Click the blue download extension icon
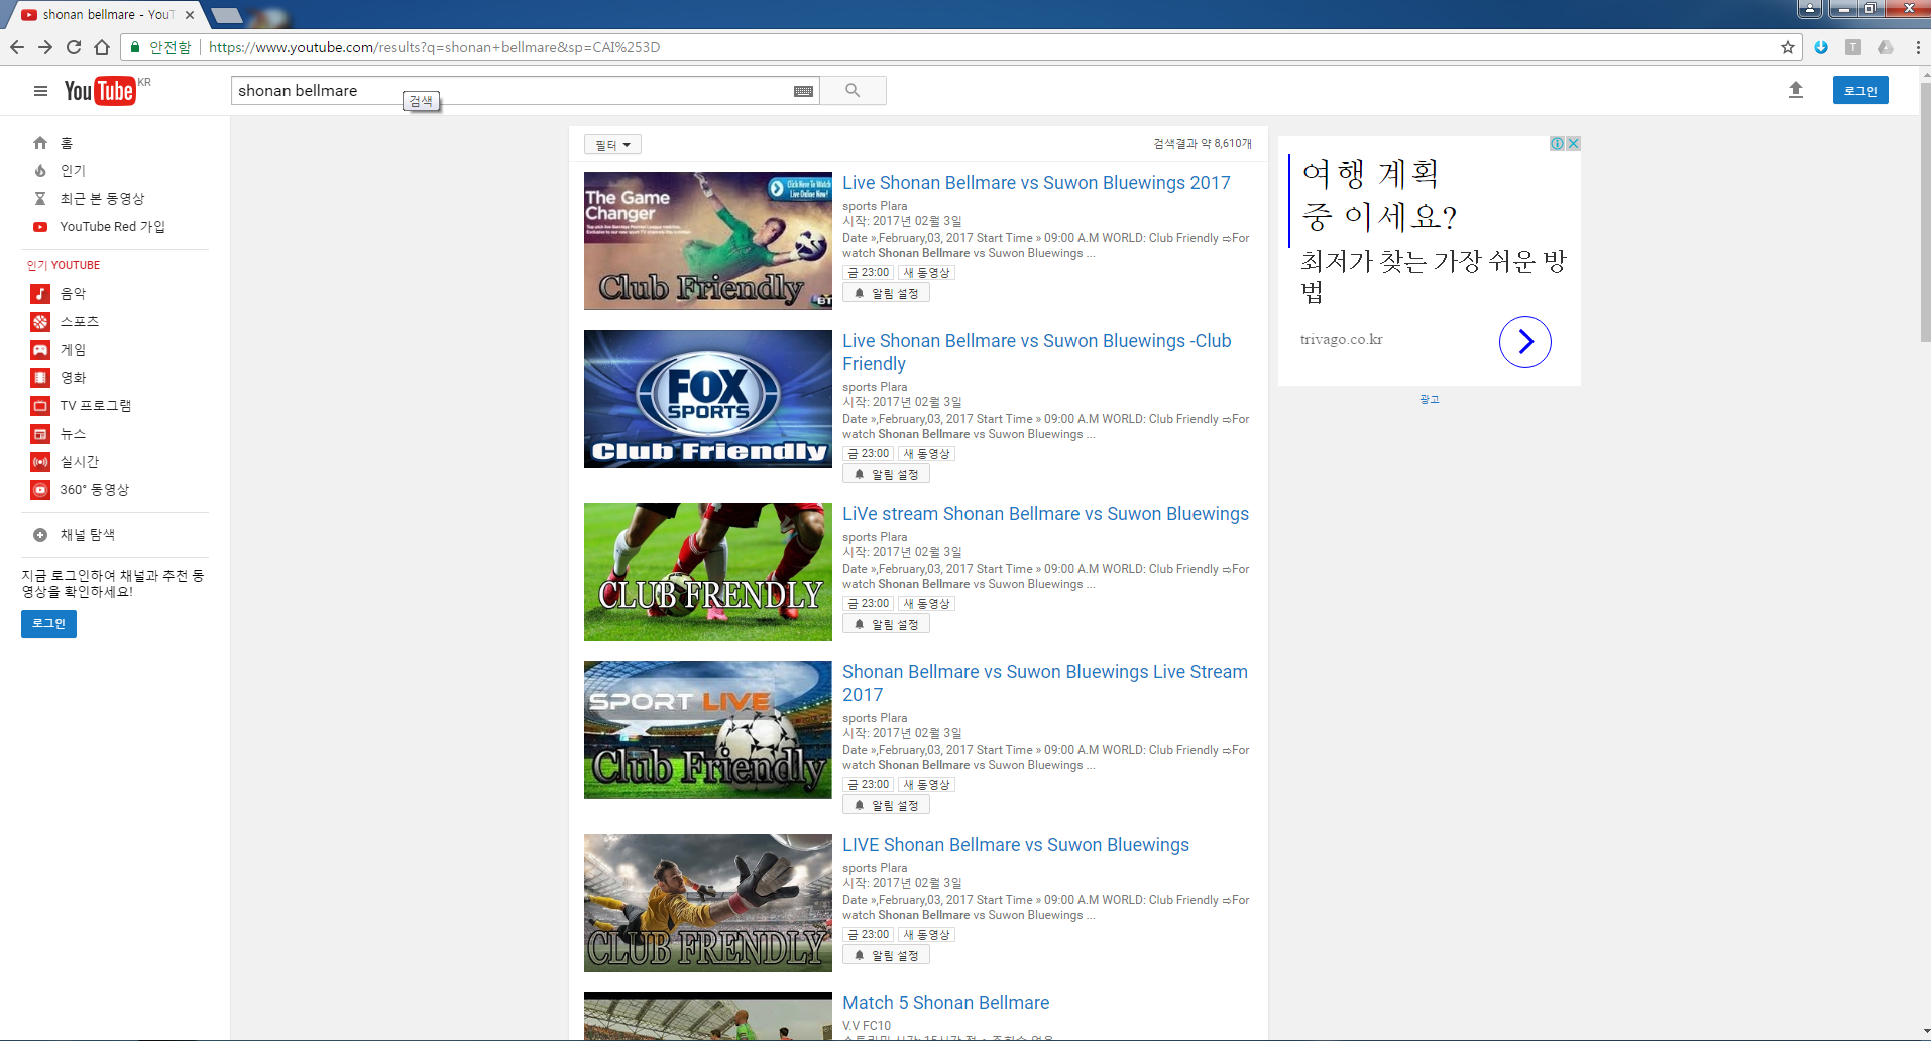This screenshot has width=1931, height=1041. (1821, 47)
